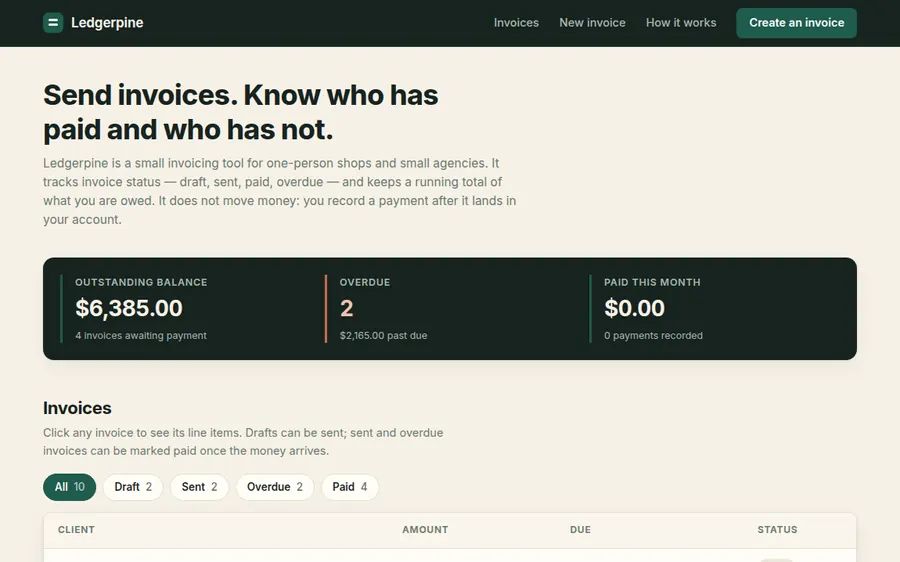Click the PAID THIS MONTH label
Image resolution: width=900 pixels, height=562 pixels.
(x=652, y=282)
